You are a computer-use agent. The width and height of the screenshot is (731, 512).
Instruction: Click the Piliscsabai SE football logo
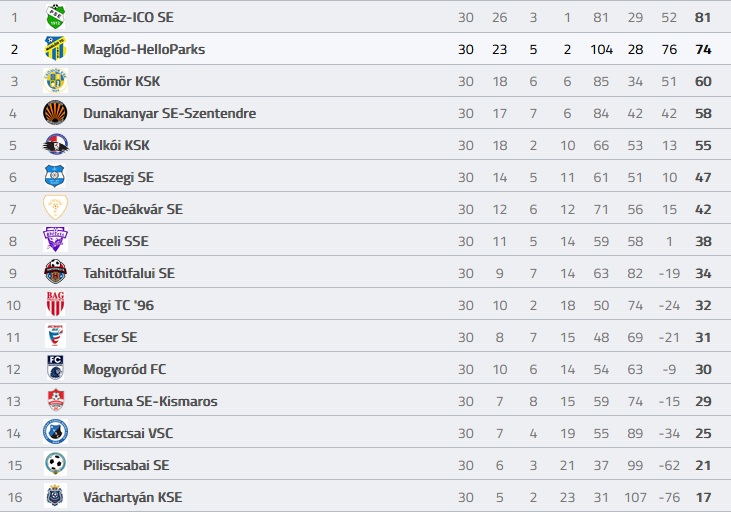(55, 464)
